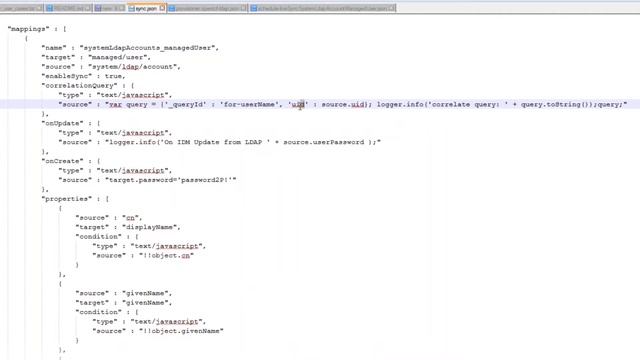Click the file icon on provisioner ldap tab

(x=172, y=8)
